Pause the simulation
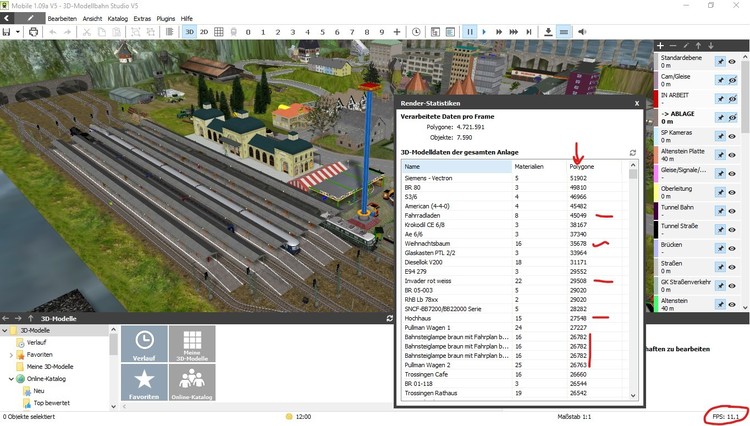The image size is (750, 426). [470, 32]
